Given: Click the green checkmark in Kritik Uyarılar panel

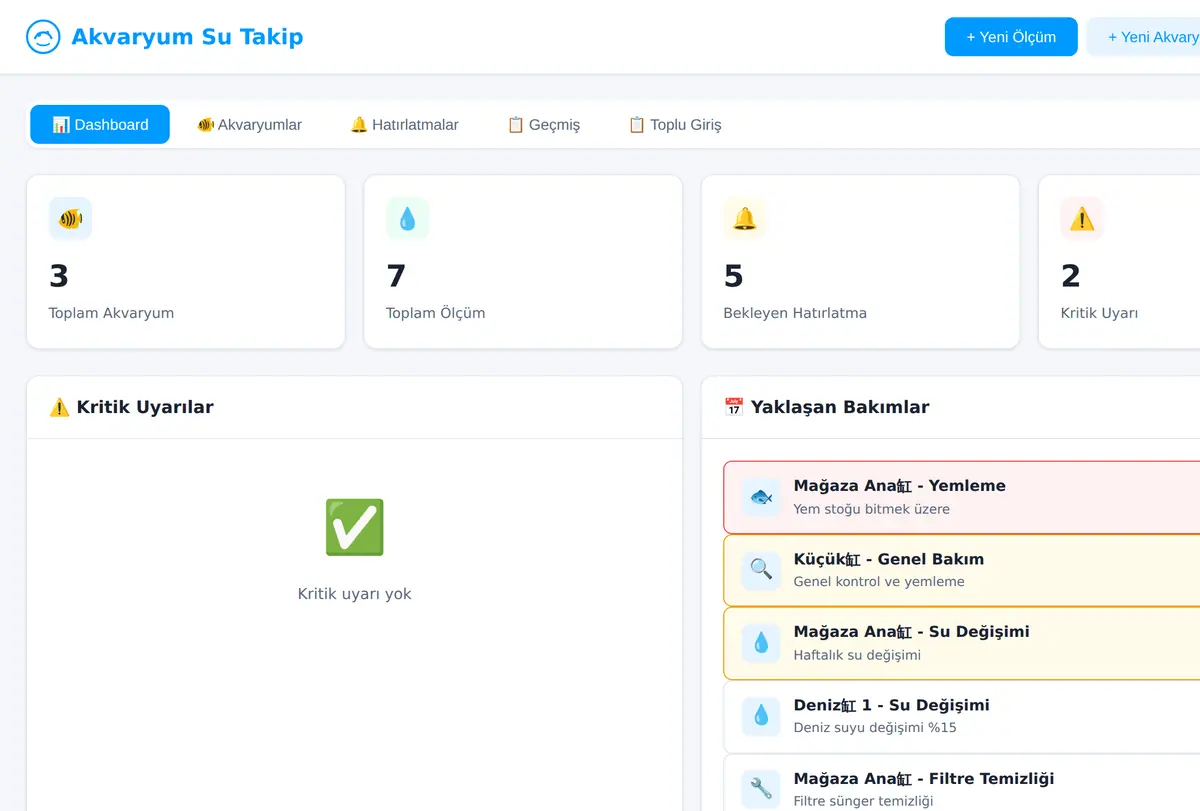Looking at the screenshot, I should 354,527.
